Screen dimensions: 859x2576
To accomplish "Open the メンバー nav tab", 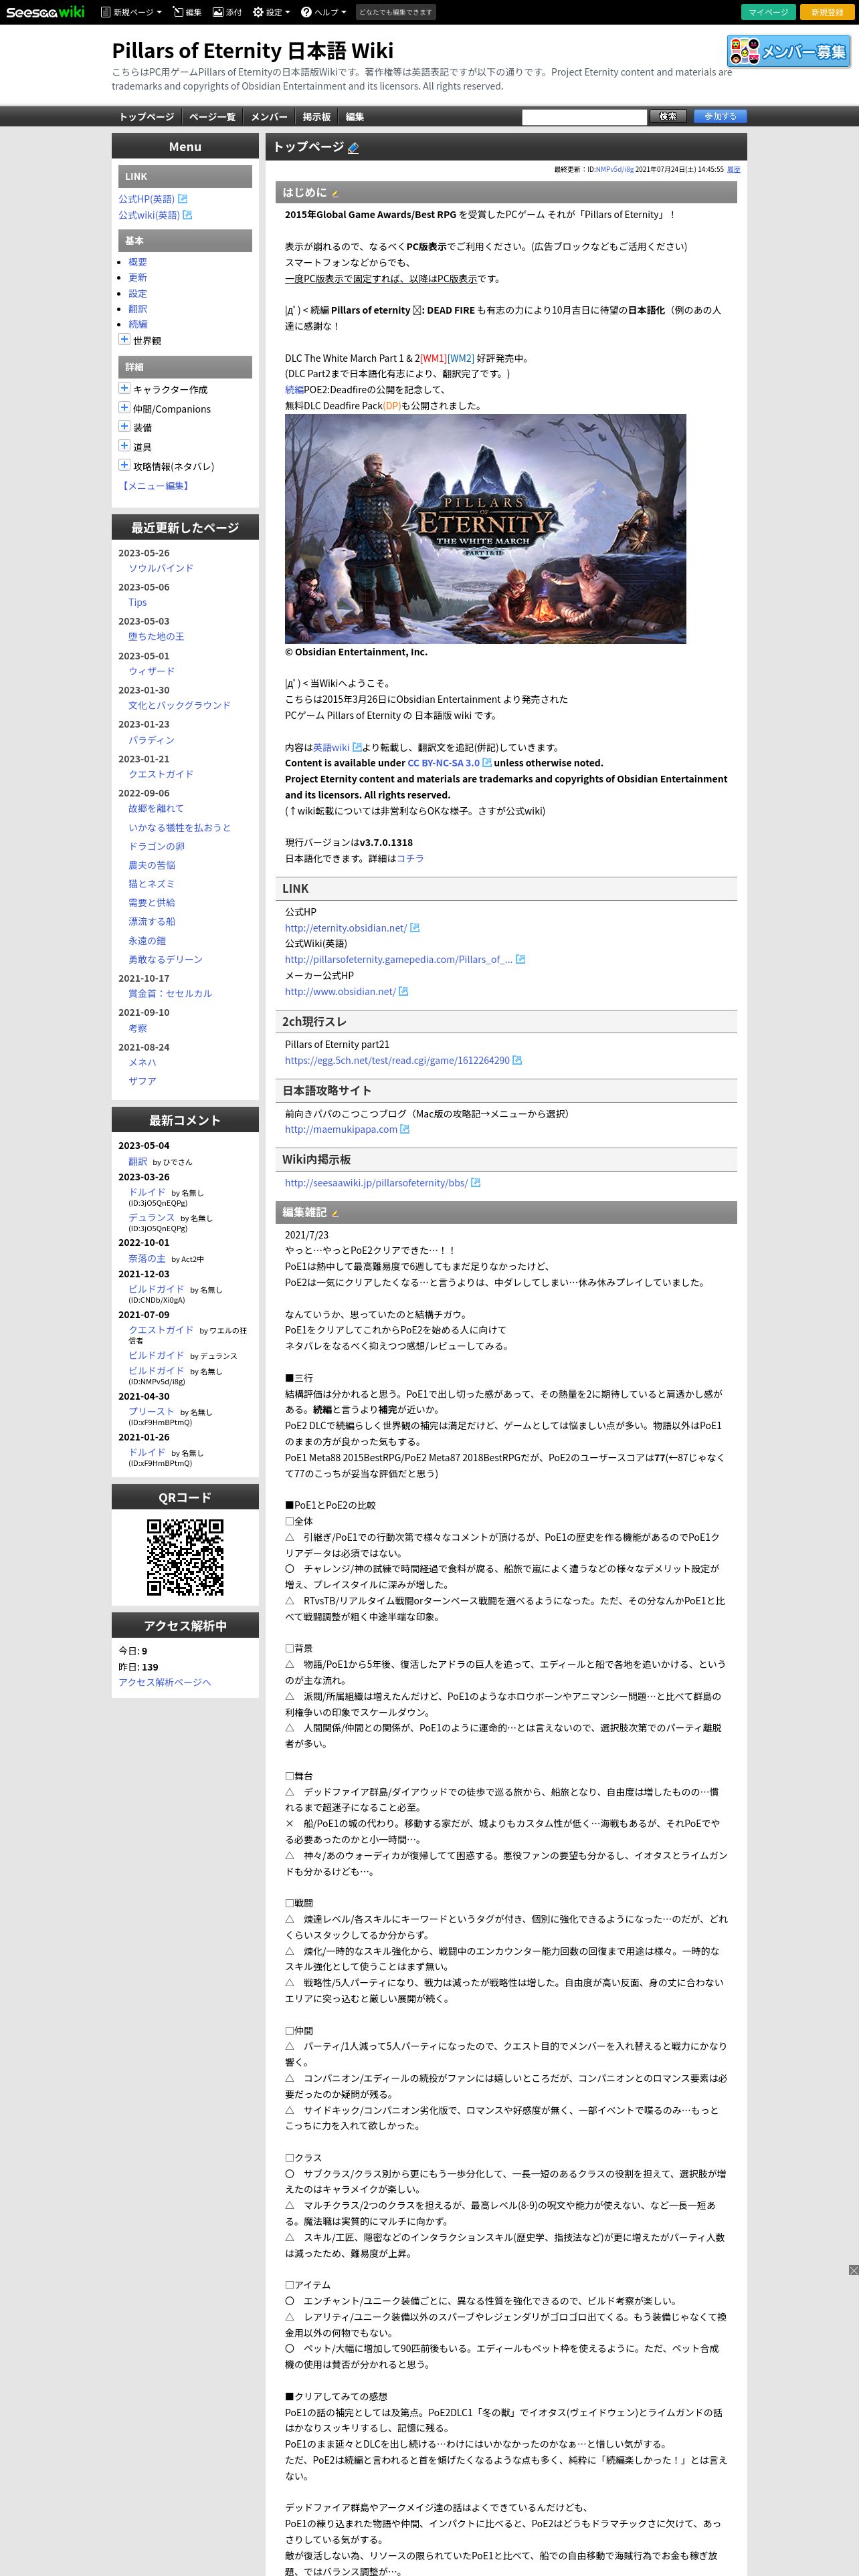I will point(269,117).
